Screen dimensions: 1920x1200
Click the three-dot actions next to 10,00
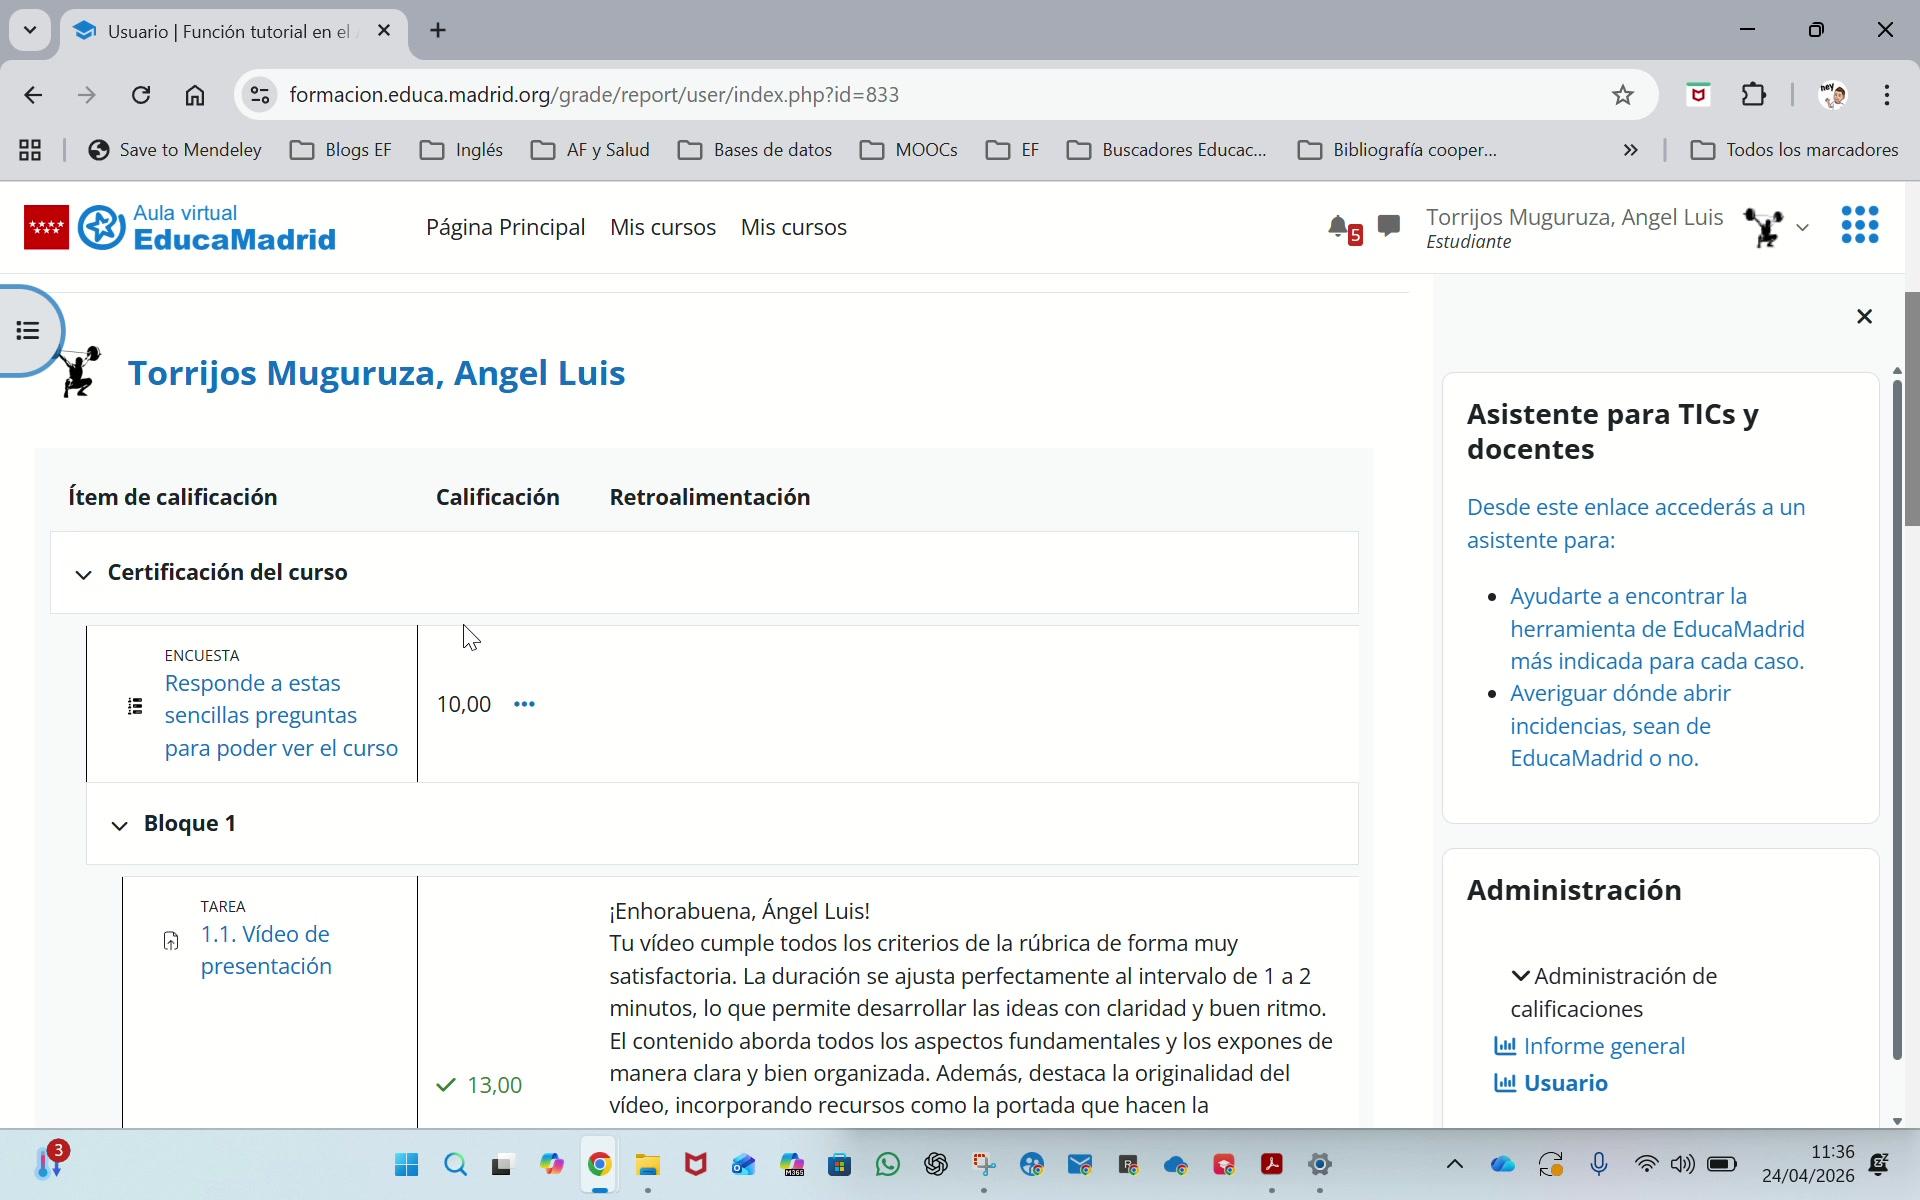[x=524, y=705]
